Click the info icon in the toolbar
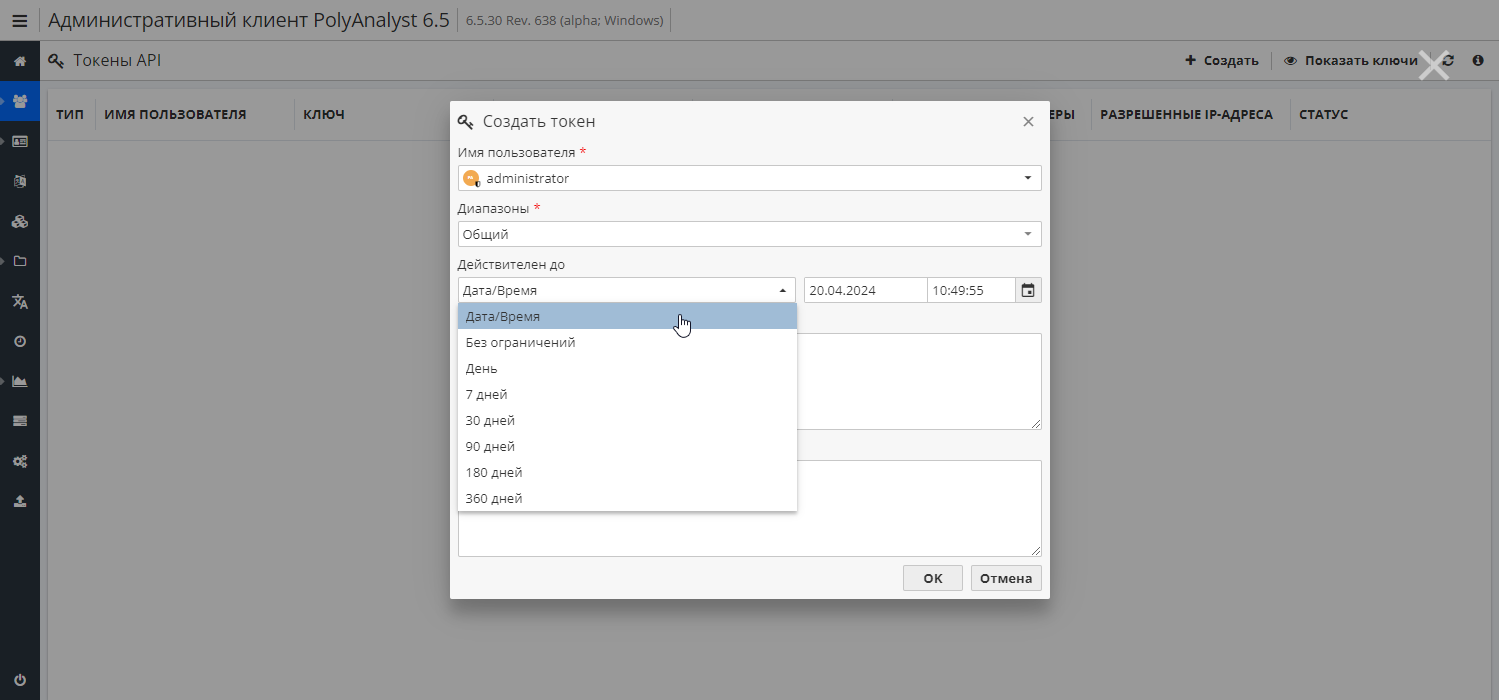 click(x=1478, y=61)
